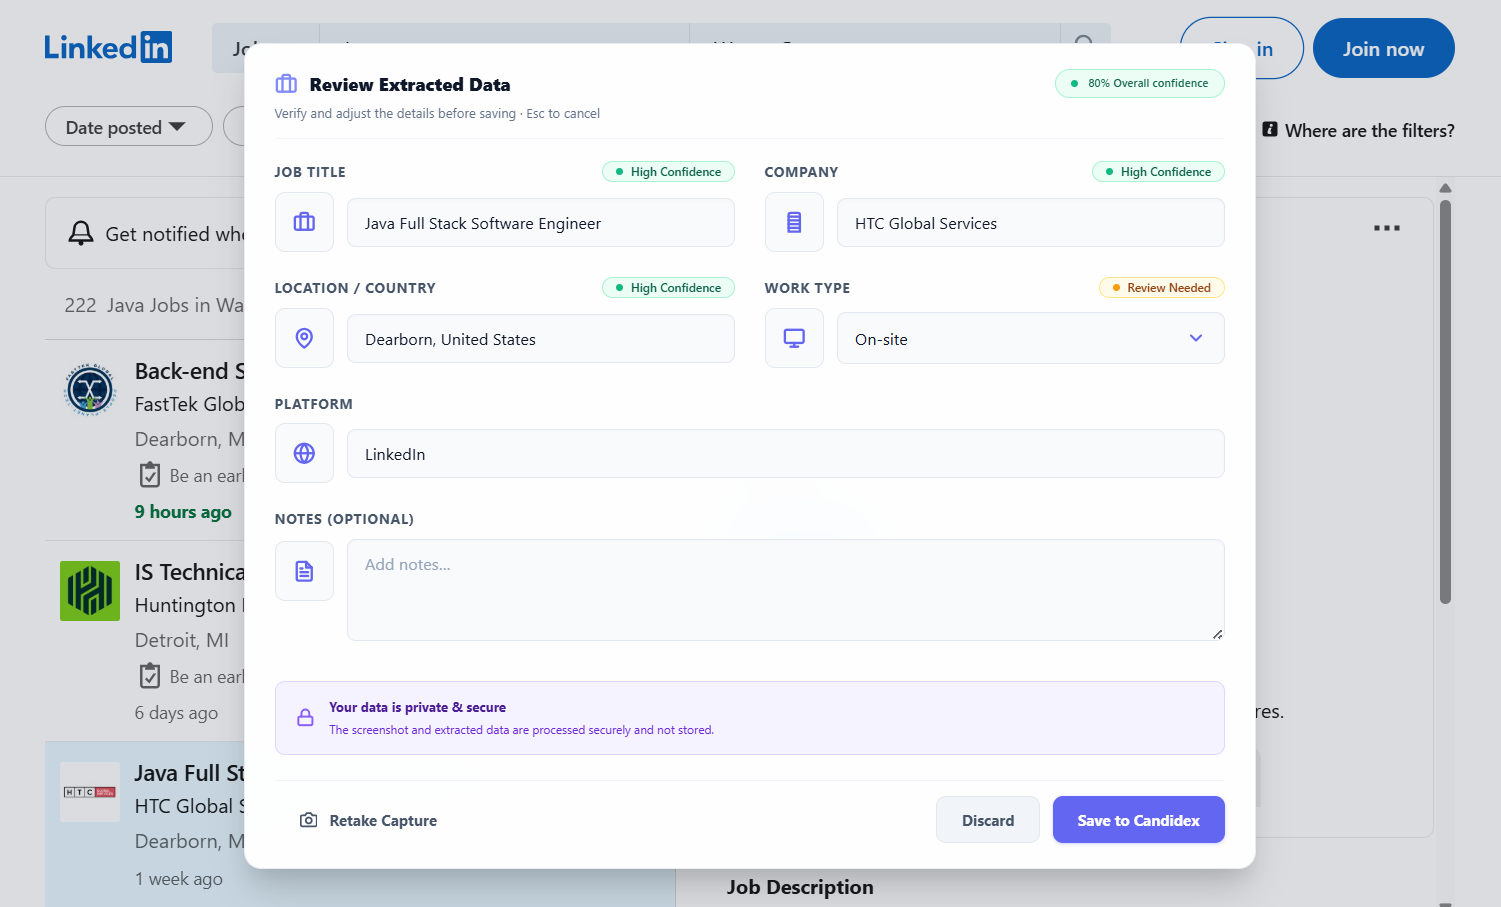Click the Review Needed badge for Work Type

[1162, 288]
